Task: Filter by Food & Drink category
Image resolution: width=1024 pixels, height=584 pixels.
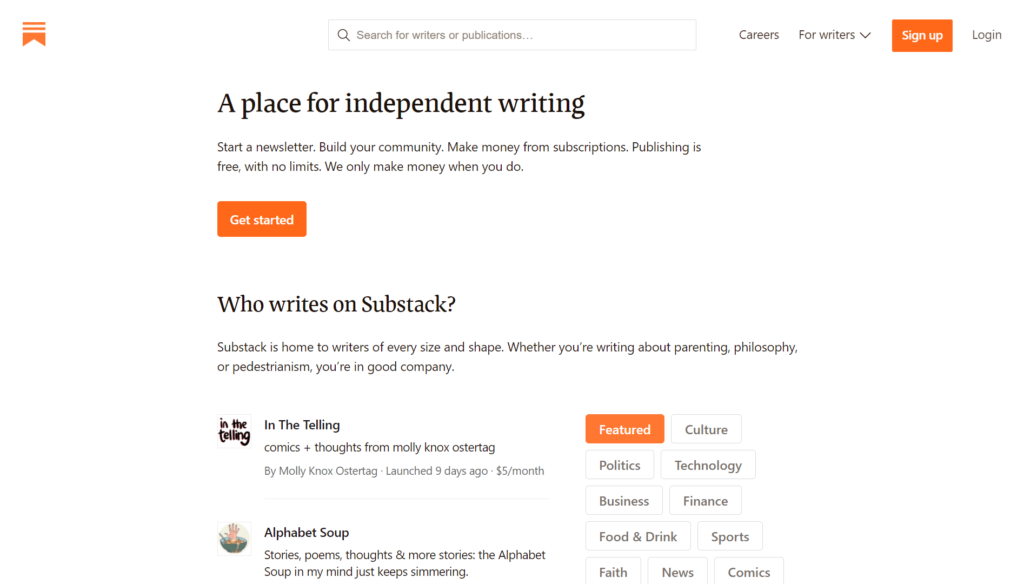Action: (x=638, y=536)
